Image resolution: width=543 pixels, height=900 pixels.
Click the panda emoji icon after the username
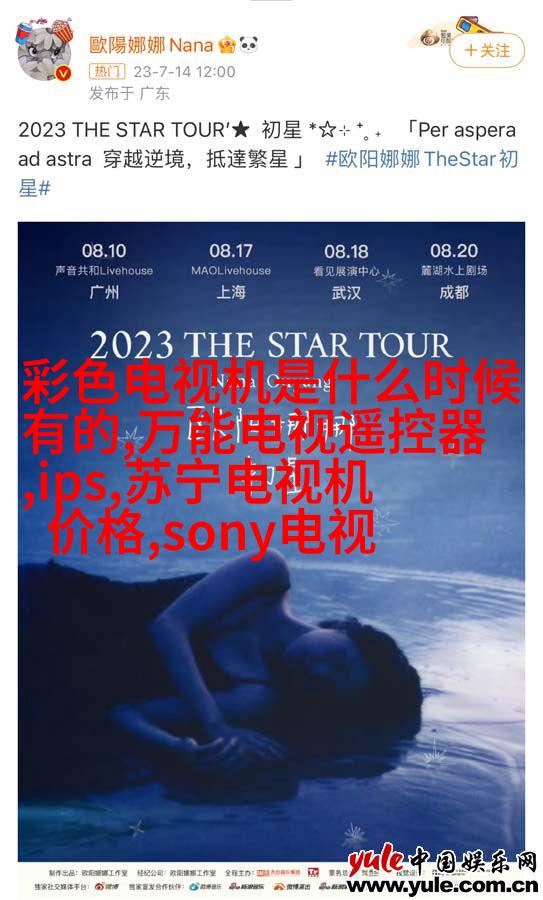tap(248, 44)
